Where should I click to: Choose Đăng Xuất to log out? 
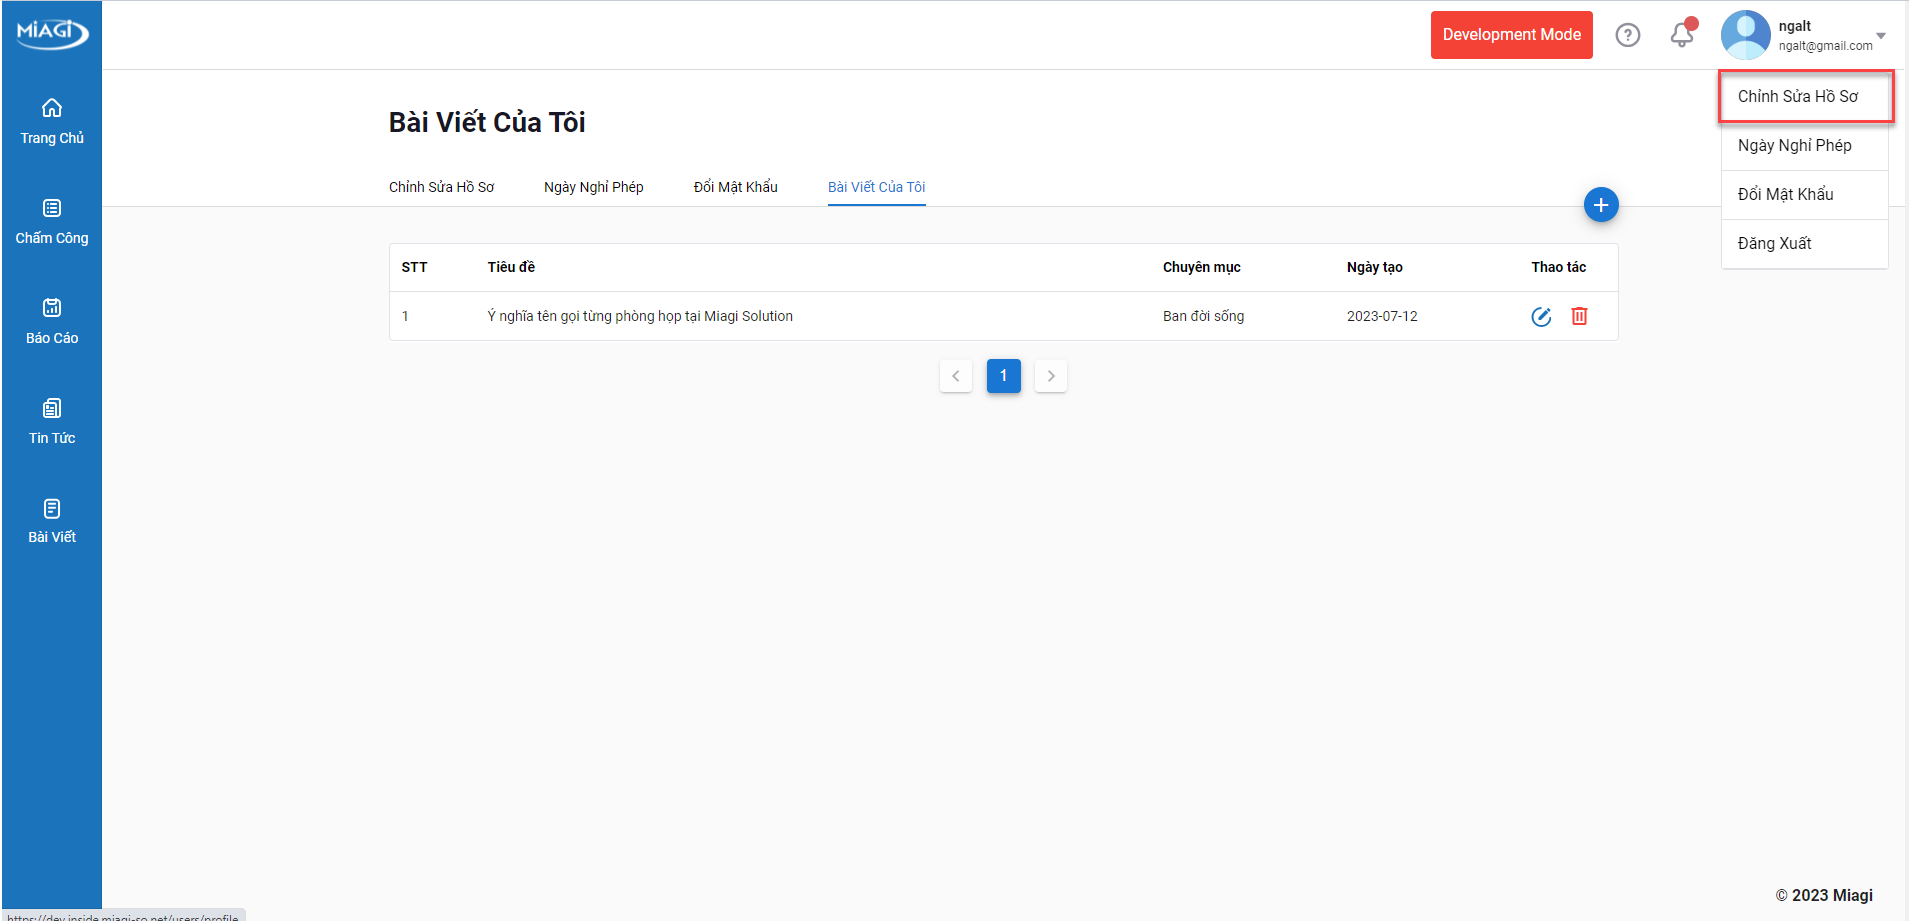[x=1775, y=244]
